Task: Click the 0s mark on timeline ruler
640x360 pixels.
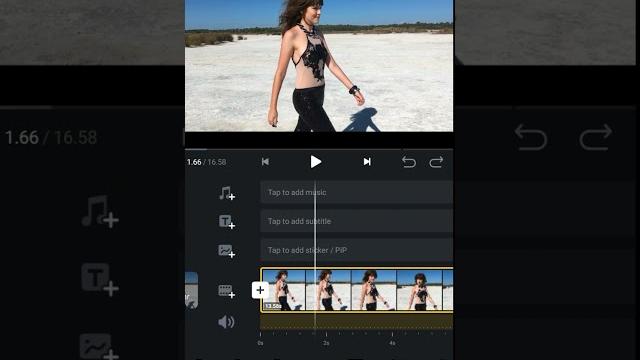Action: (260, 343)
